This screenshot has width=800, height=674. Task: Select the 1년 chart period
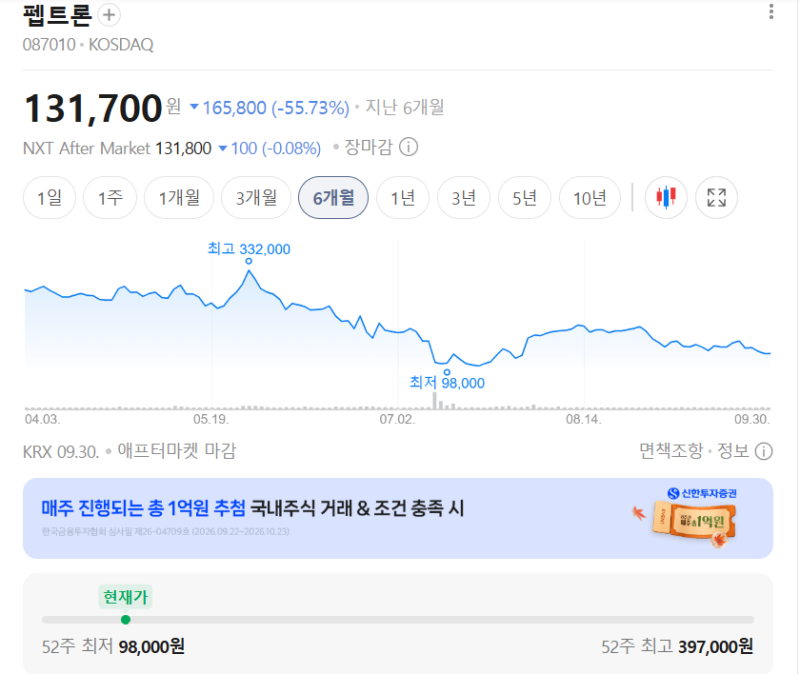click(x=403, y=197)
